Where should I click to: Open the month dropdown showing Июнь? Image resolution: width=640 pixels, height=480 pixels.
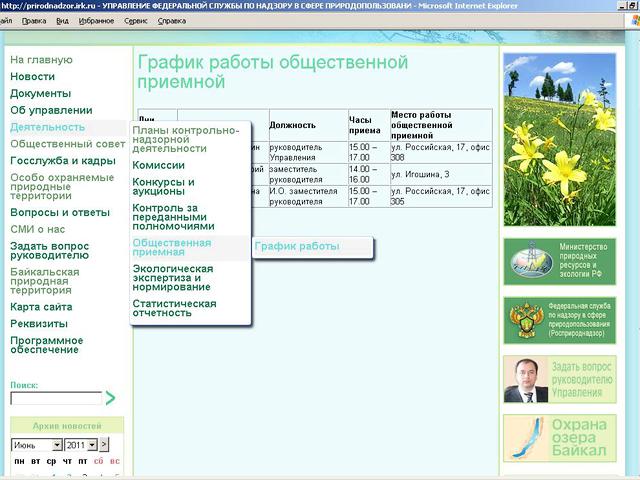37,444
